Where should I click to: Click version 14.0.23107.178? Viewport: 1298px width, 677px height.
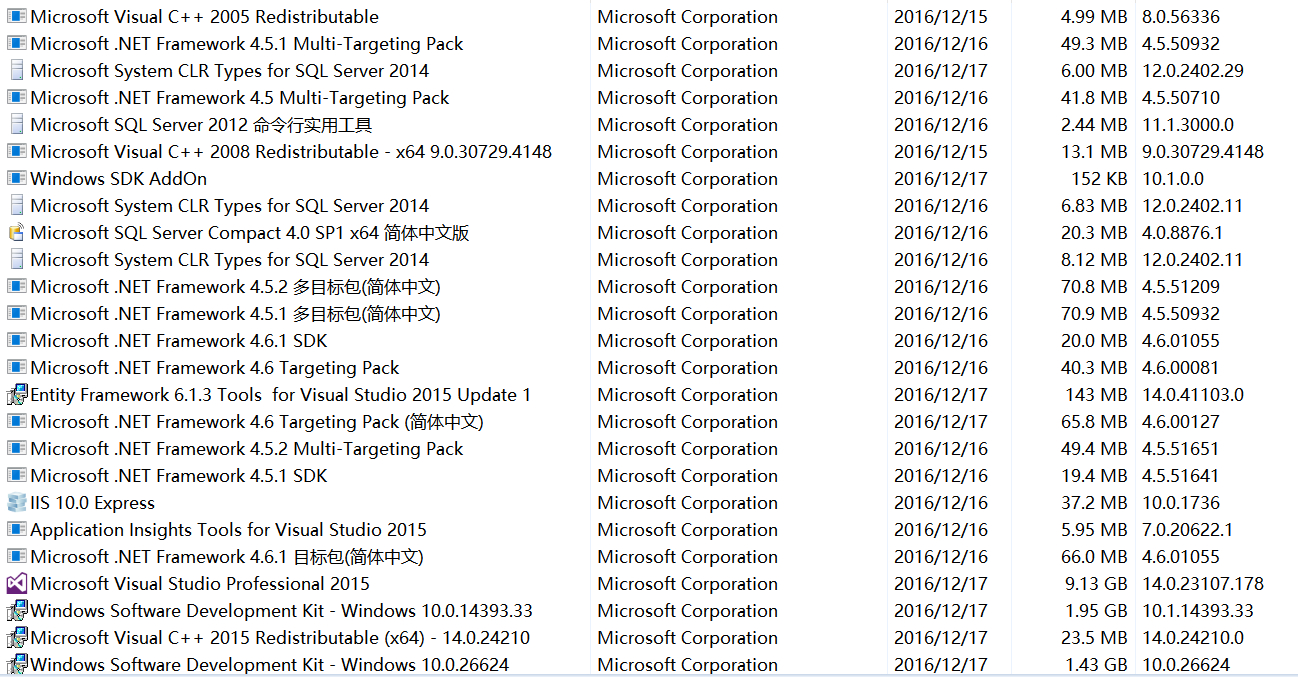[1203, 584]
